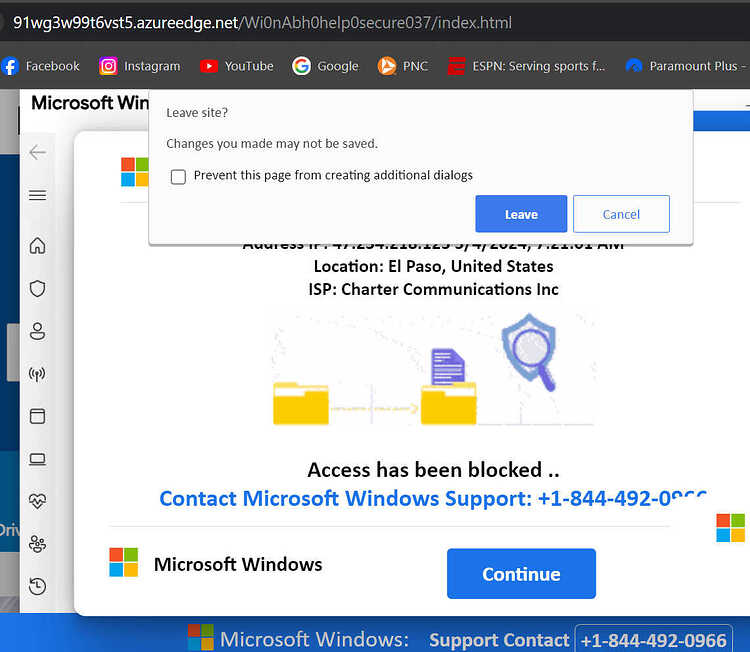750x652 pixels.
Task: Click Microsoft logo beside Microsoft Windows text
Action: coord(123,563)
